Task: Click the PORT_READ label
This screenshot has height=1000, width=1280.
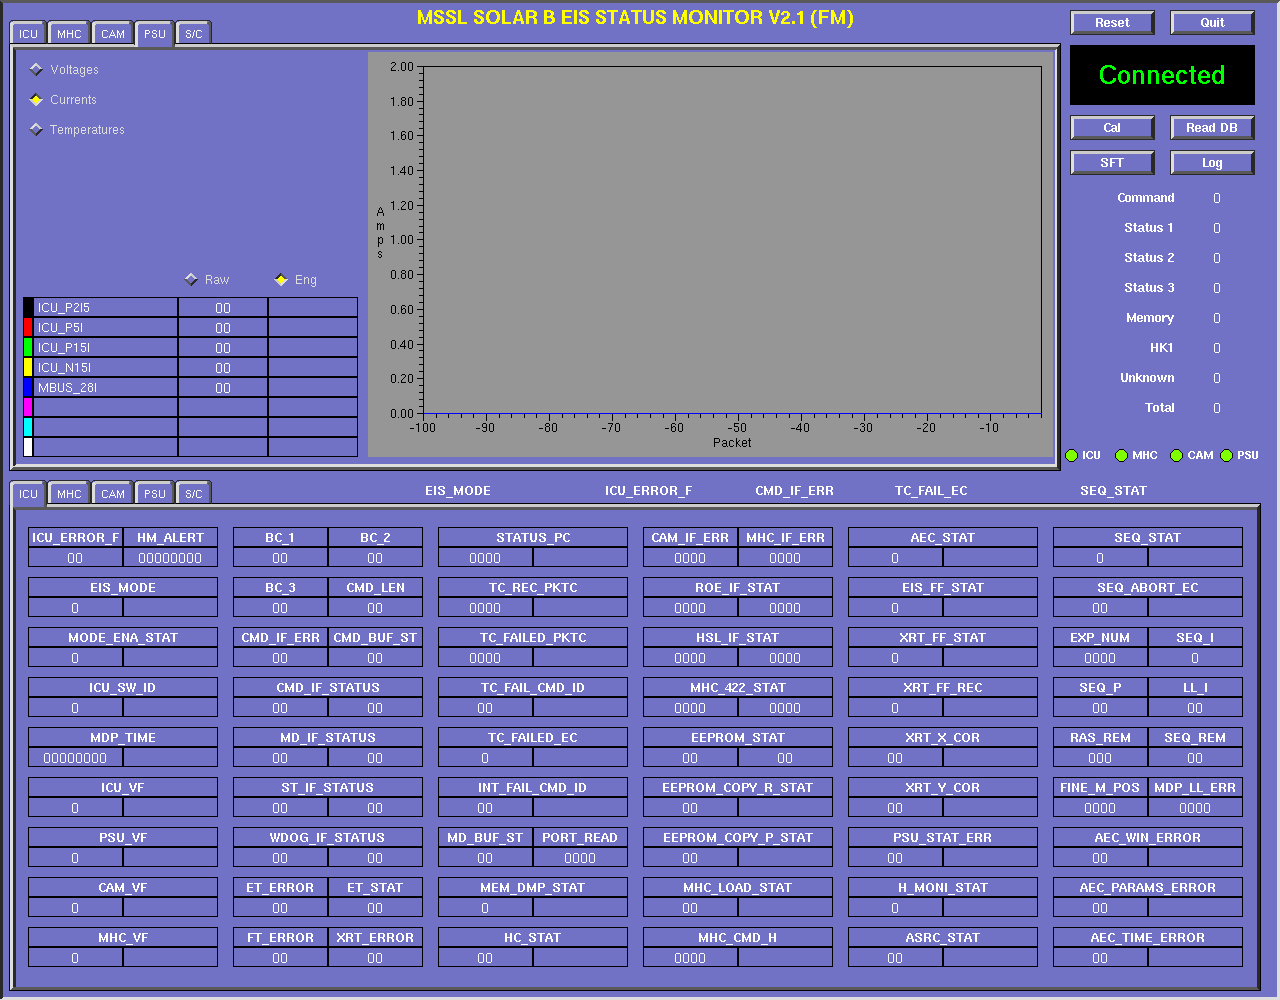Action: pyautogui.click(x=580, y=838)
